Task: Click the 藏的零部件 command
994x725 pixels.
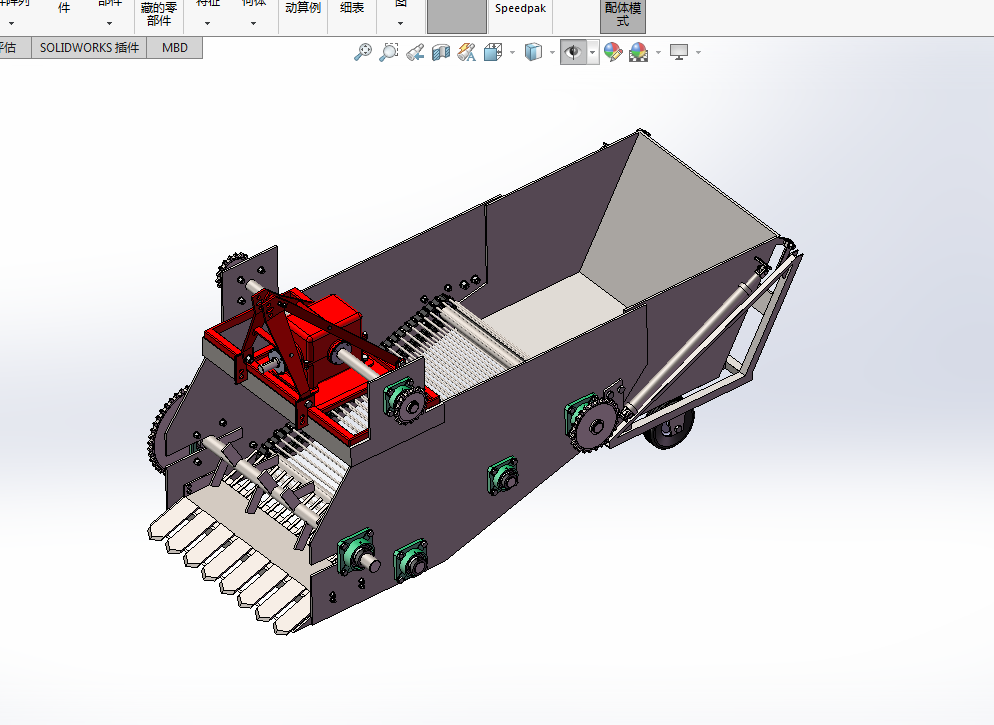Action: pos(159,14)
